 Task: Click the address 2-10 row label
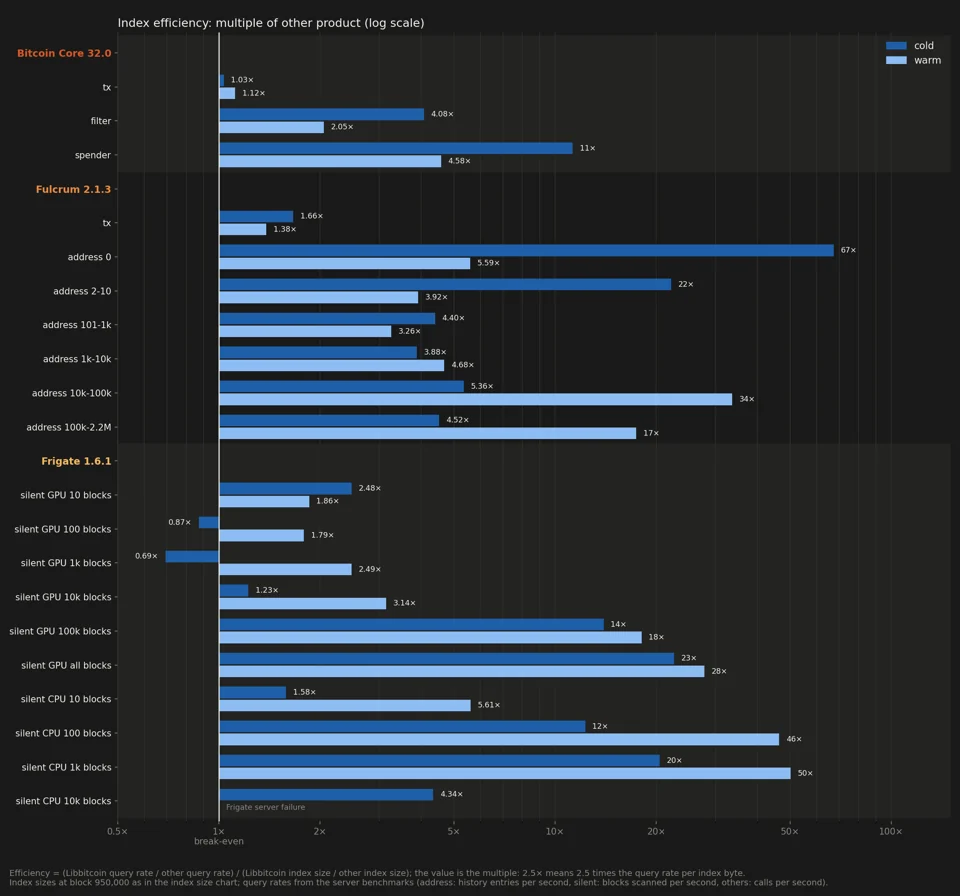pyautogui.click(x=82, y=292)
